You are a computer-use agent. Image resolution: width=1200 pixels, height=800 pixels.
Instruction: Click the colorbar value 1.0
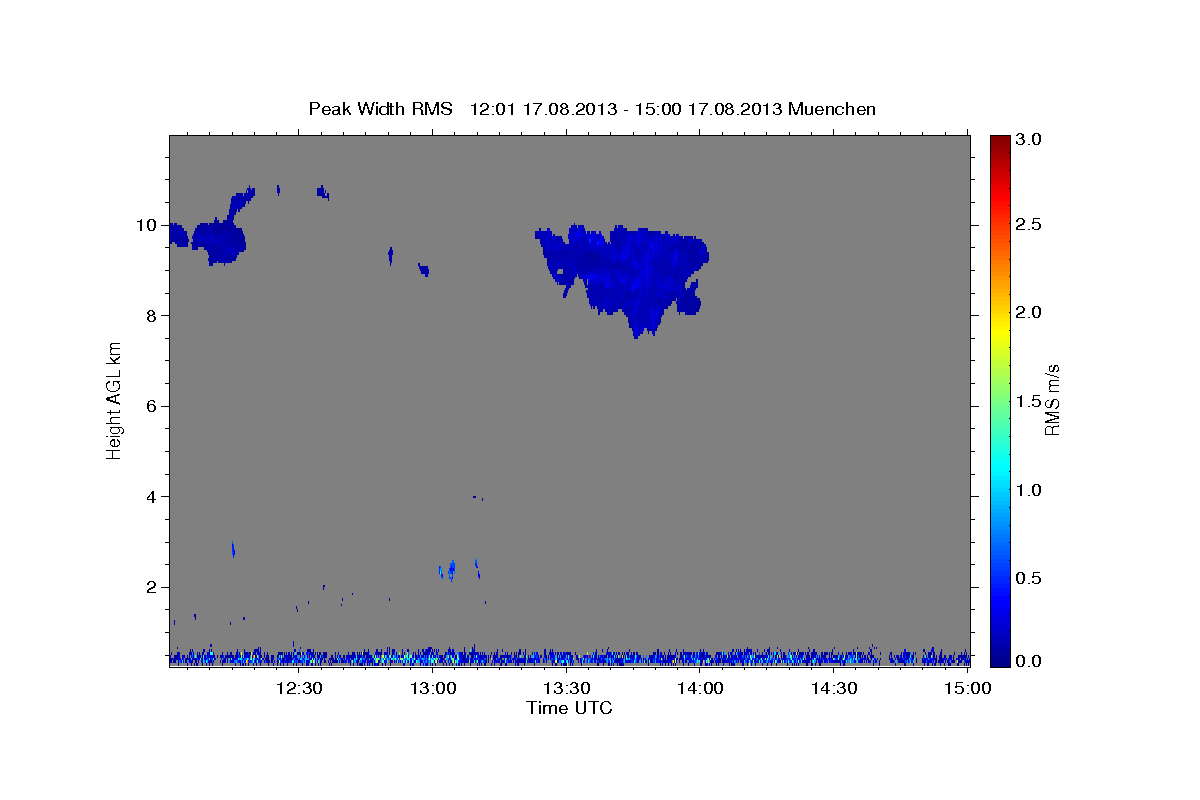1030,490
